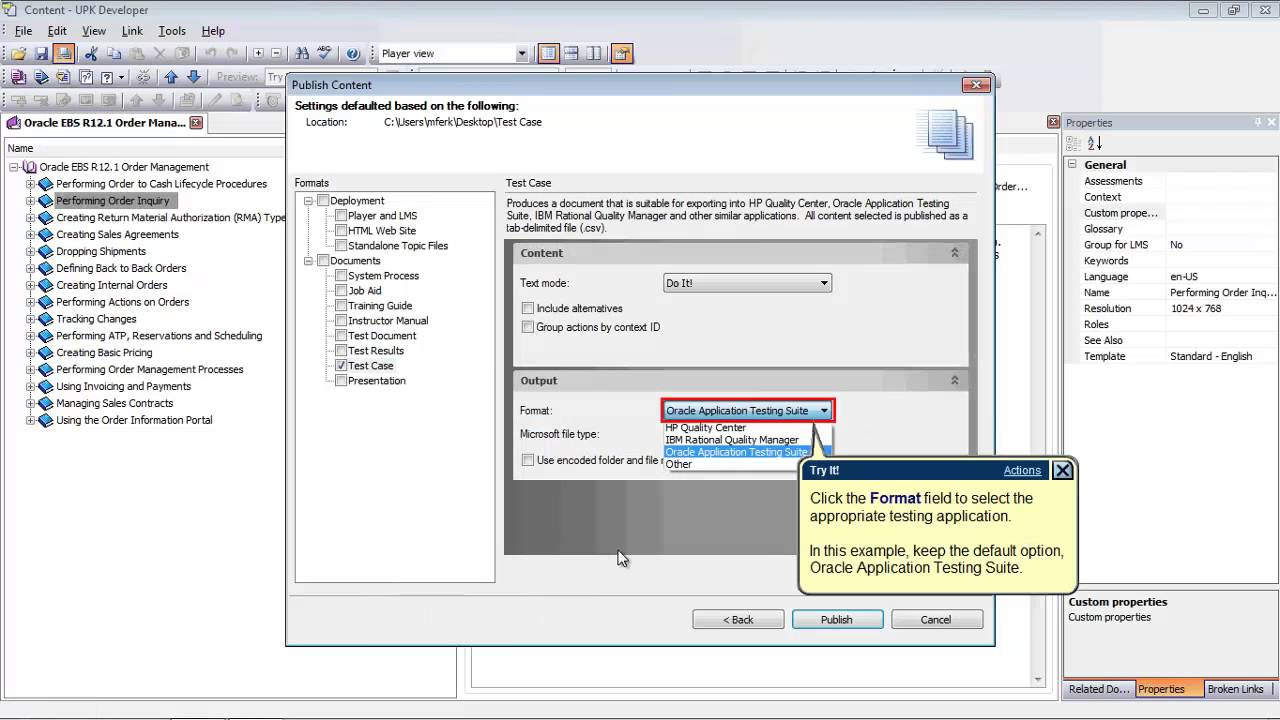Switch to the Broken Links tab

(x=1236, y=689)
